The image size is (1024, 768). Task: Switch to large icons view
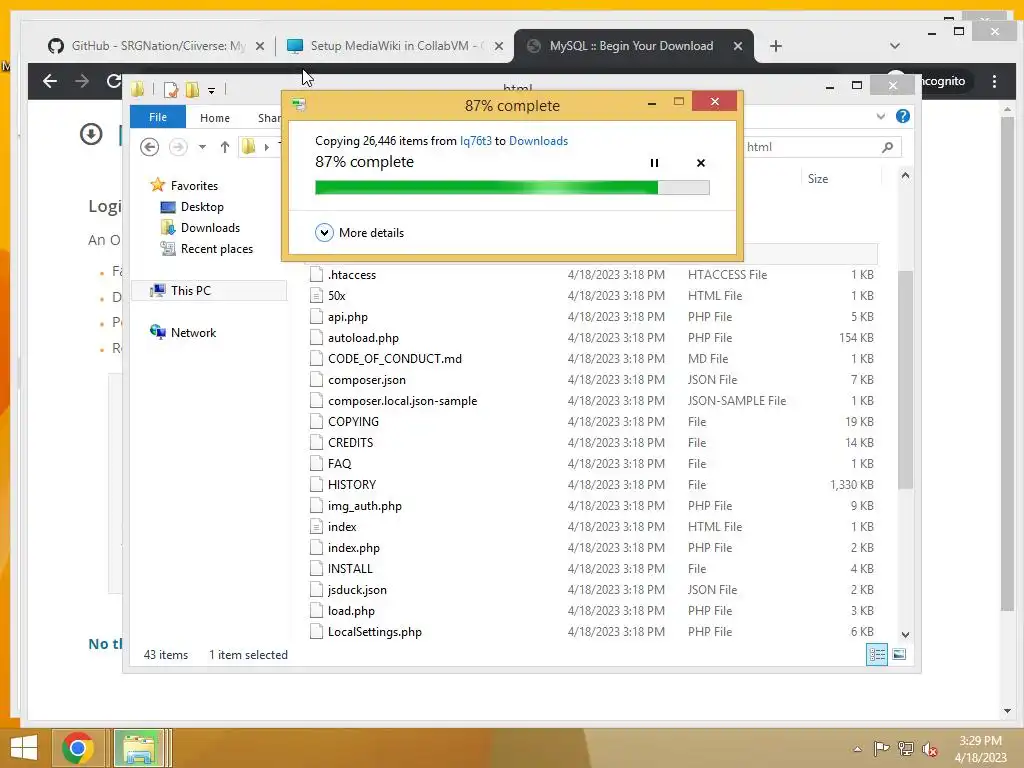click(899, 654)
